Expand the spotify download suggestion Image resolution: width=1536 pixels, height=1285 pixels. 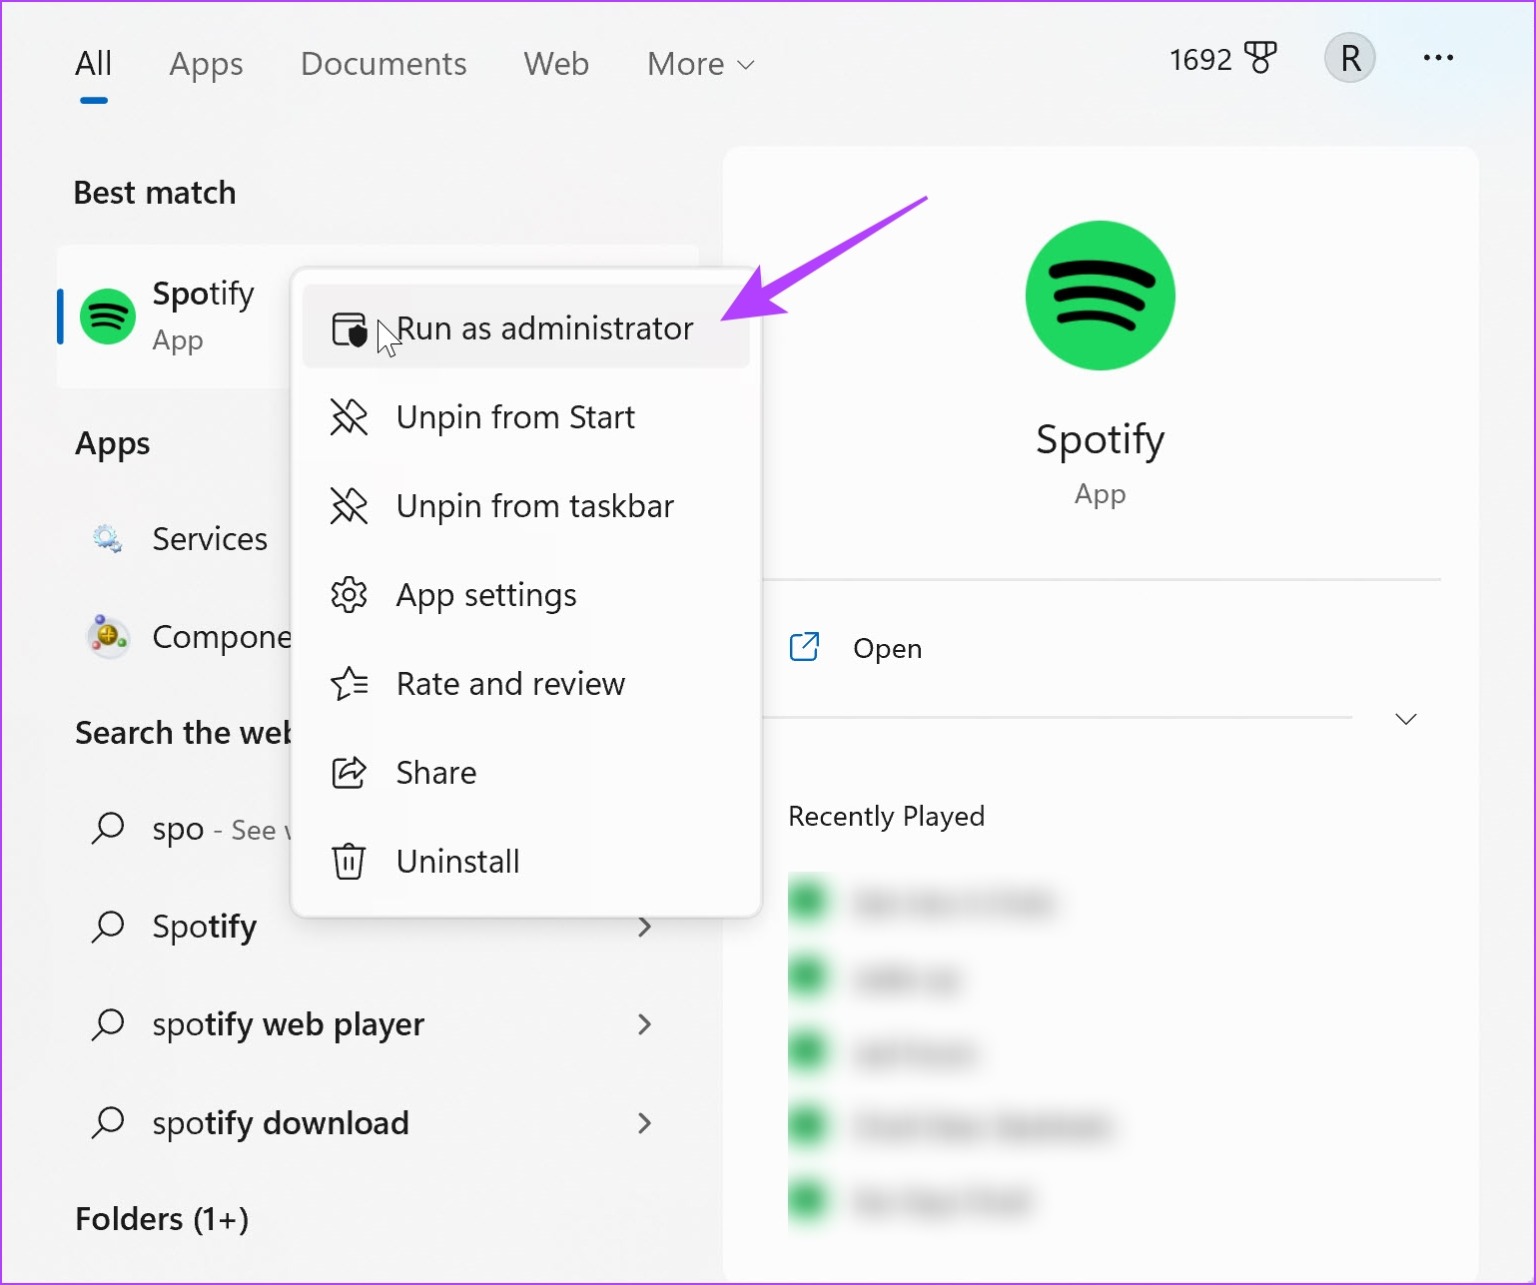tap(645, 1123)
